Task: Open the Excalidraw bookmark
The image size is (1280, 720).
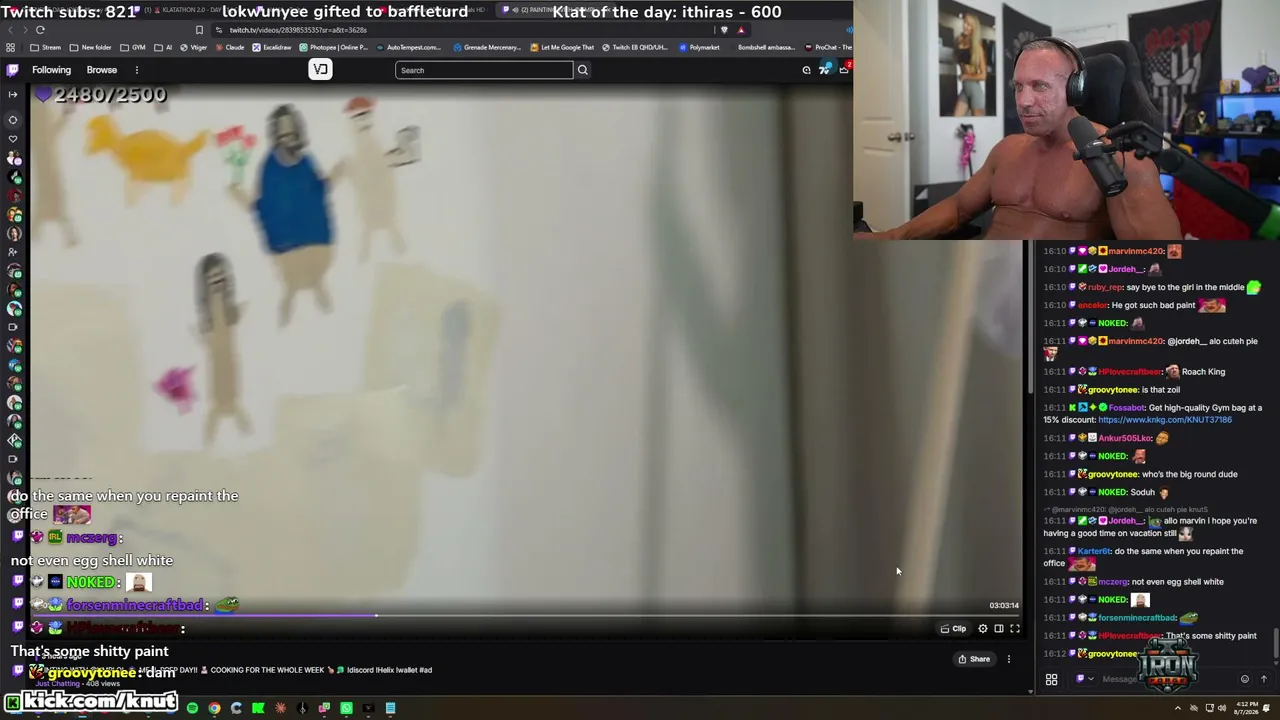Action: click(272, 47)
